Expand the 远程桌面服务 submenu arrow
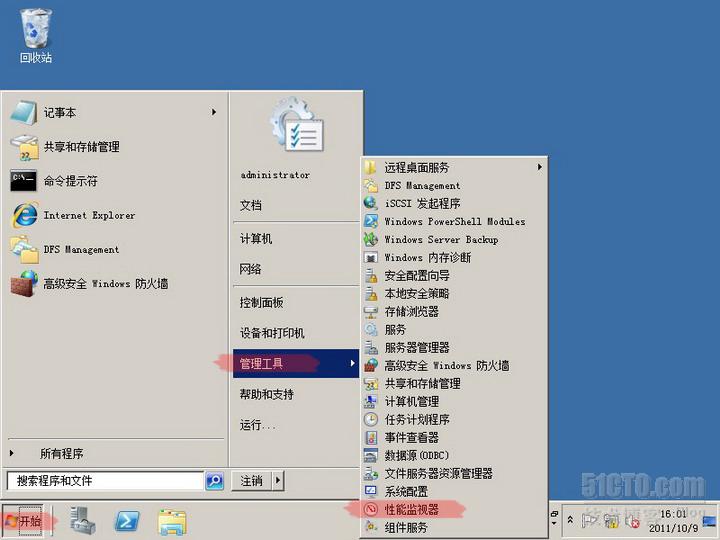 click(x=540, y=167)
